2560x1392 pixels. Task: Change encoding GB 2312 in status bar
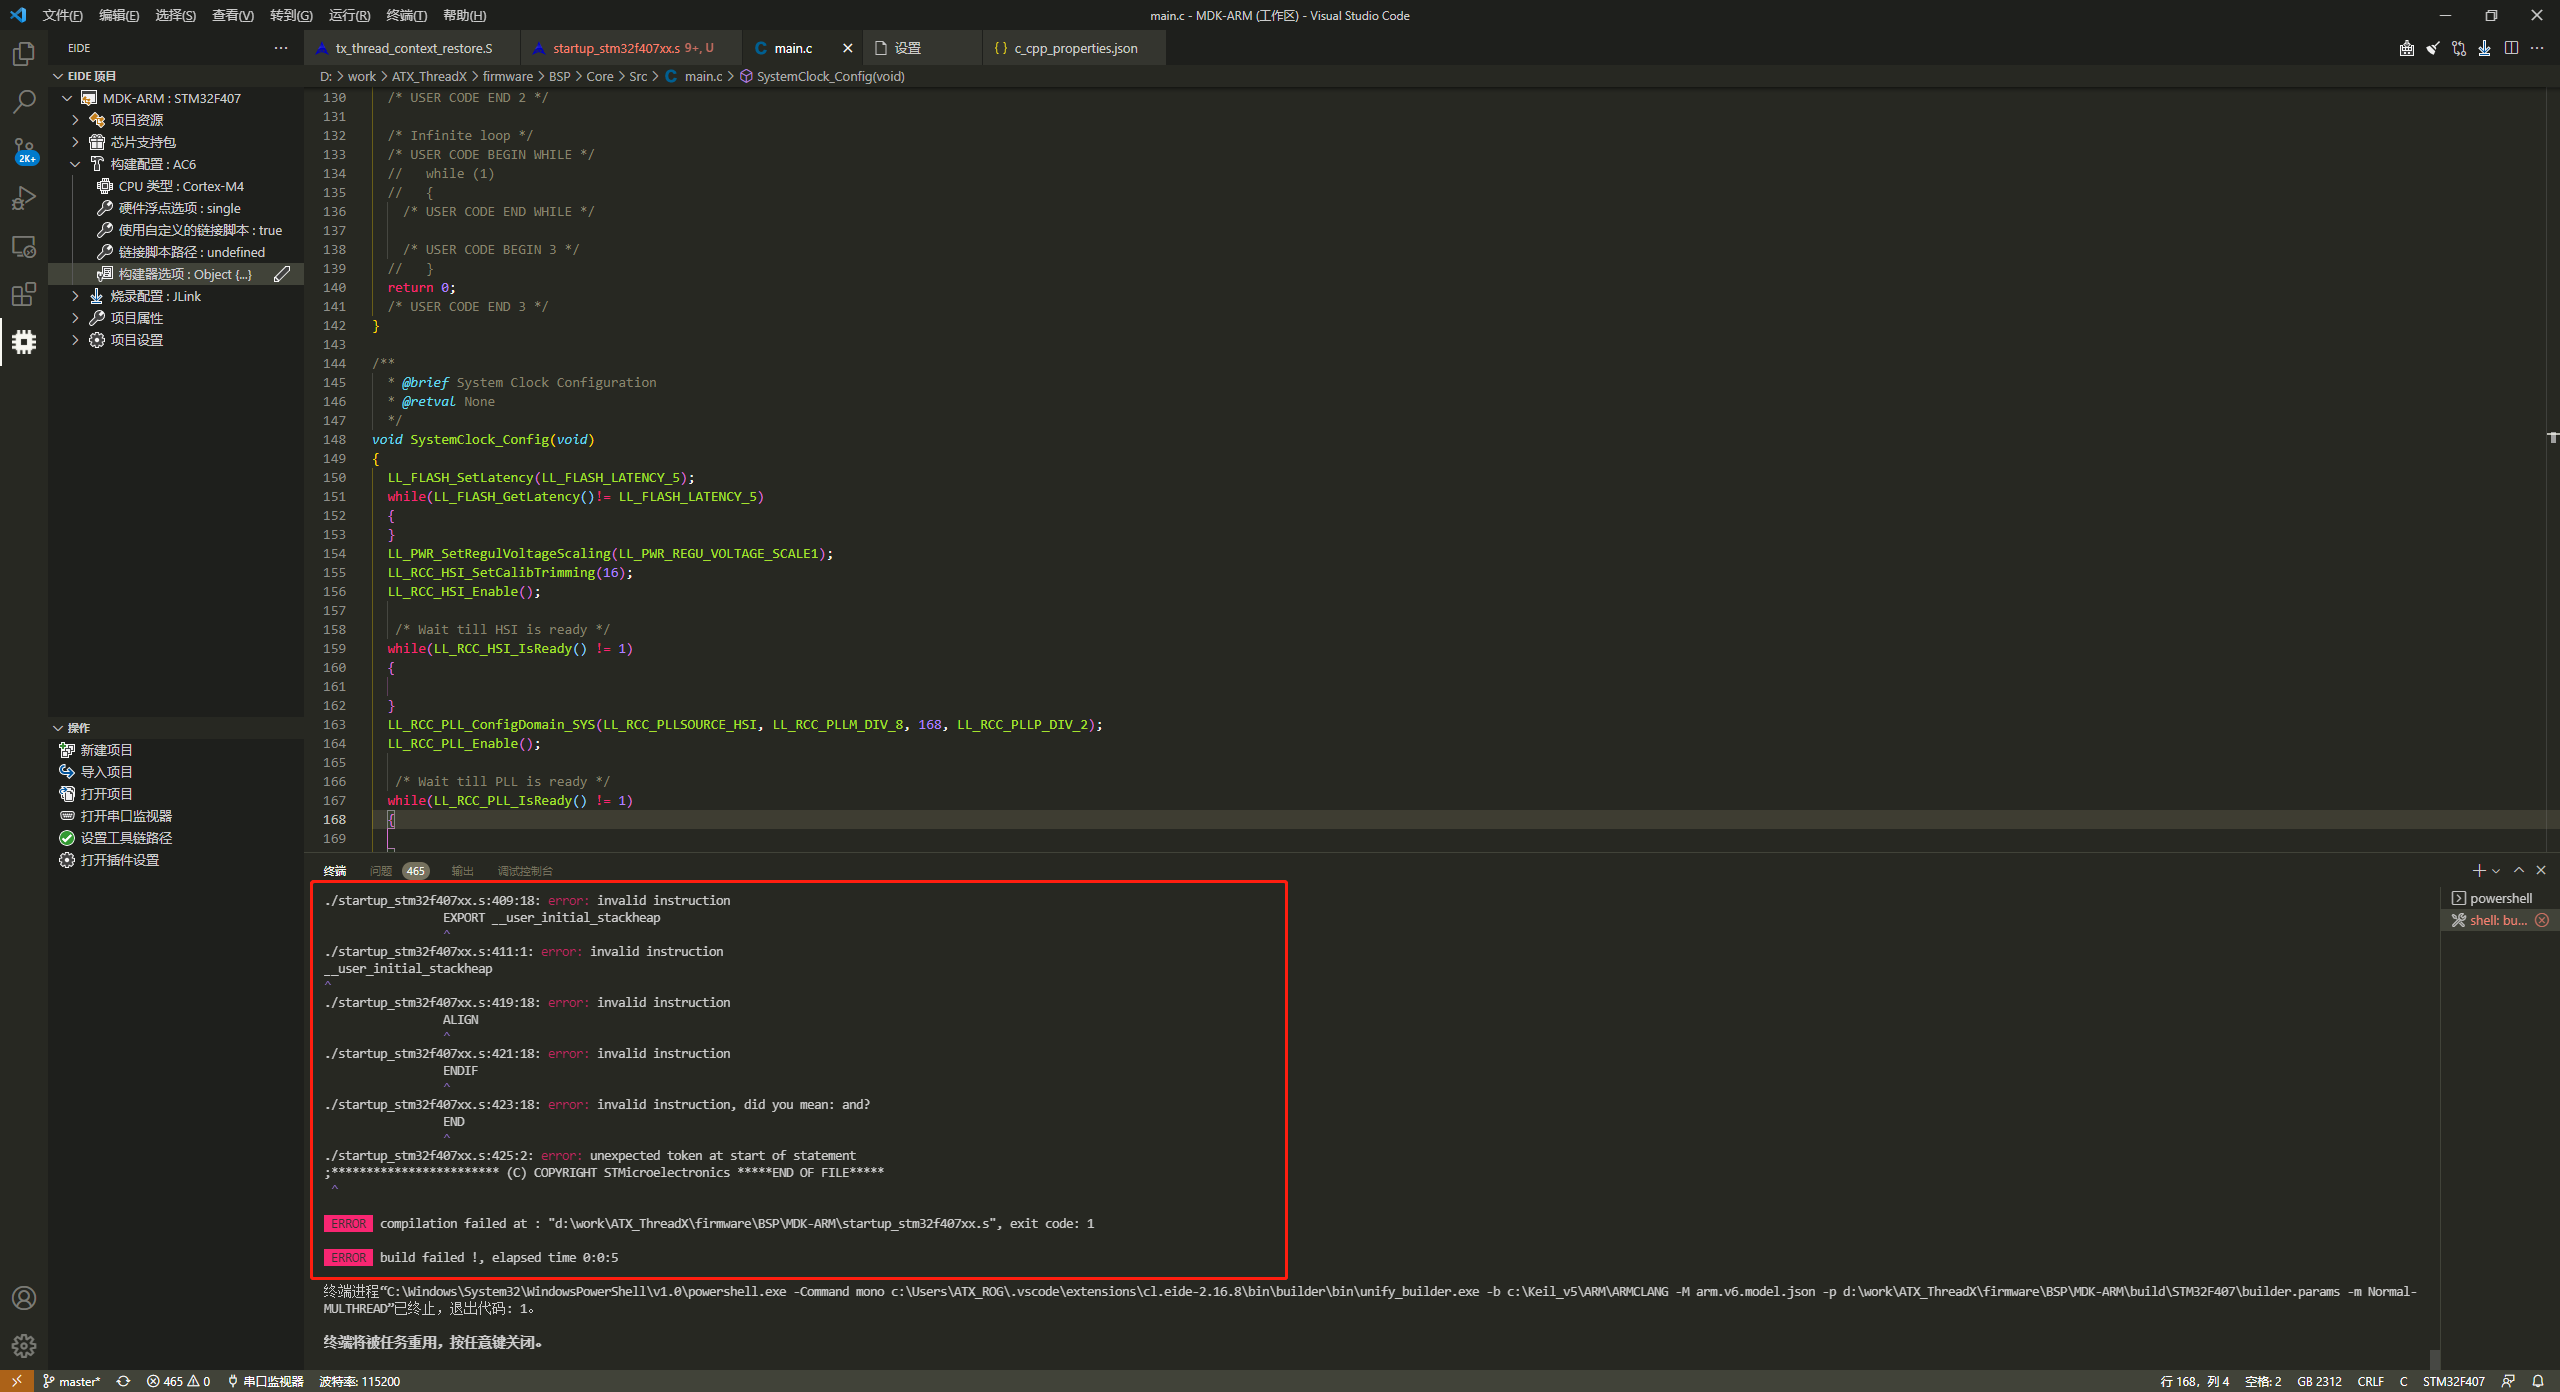[2319, 1381]
